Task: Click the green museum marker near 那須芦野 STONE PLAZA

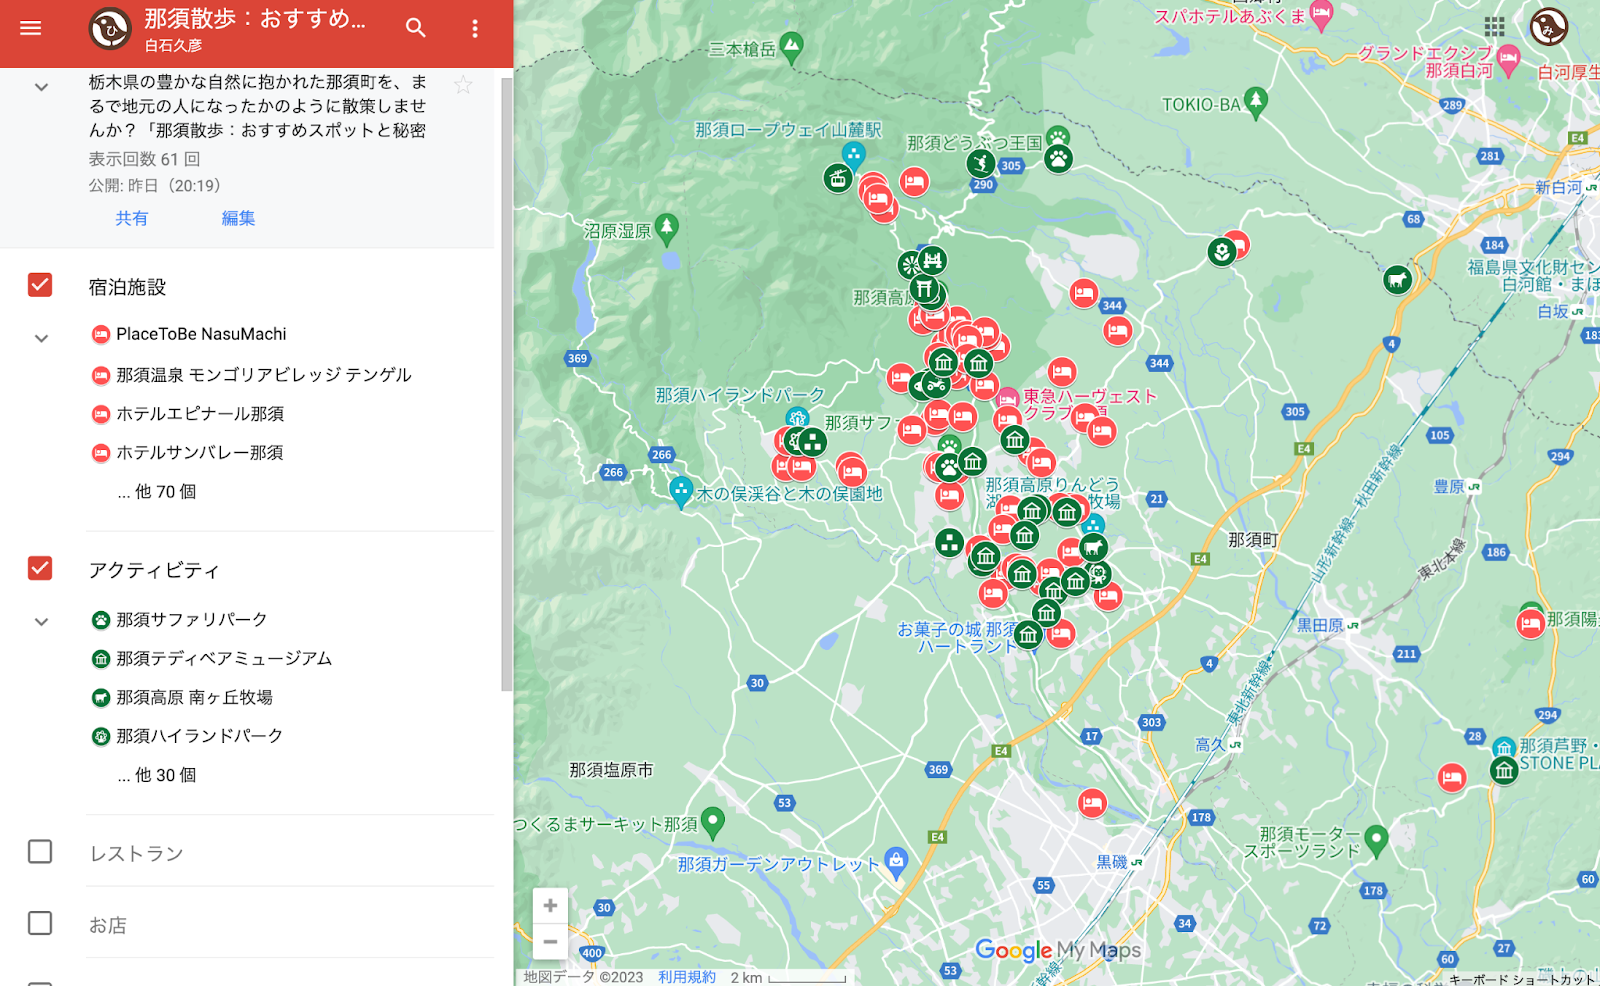Action: tap(1504, 770)
